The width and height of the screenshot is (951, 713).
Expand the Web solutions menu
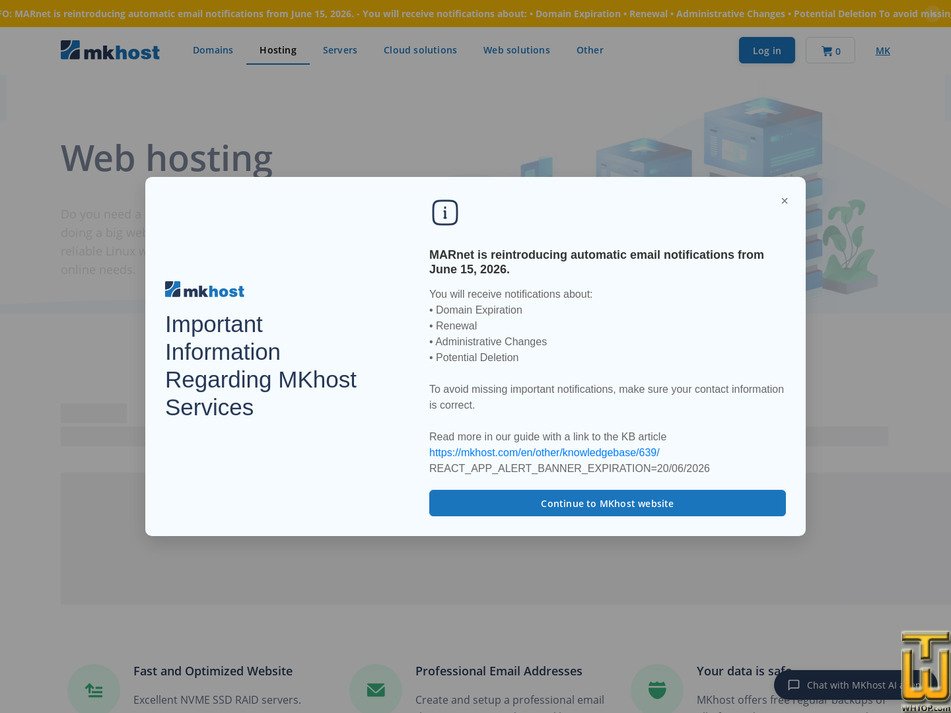516,50
